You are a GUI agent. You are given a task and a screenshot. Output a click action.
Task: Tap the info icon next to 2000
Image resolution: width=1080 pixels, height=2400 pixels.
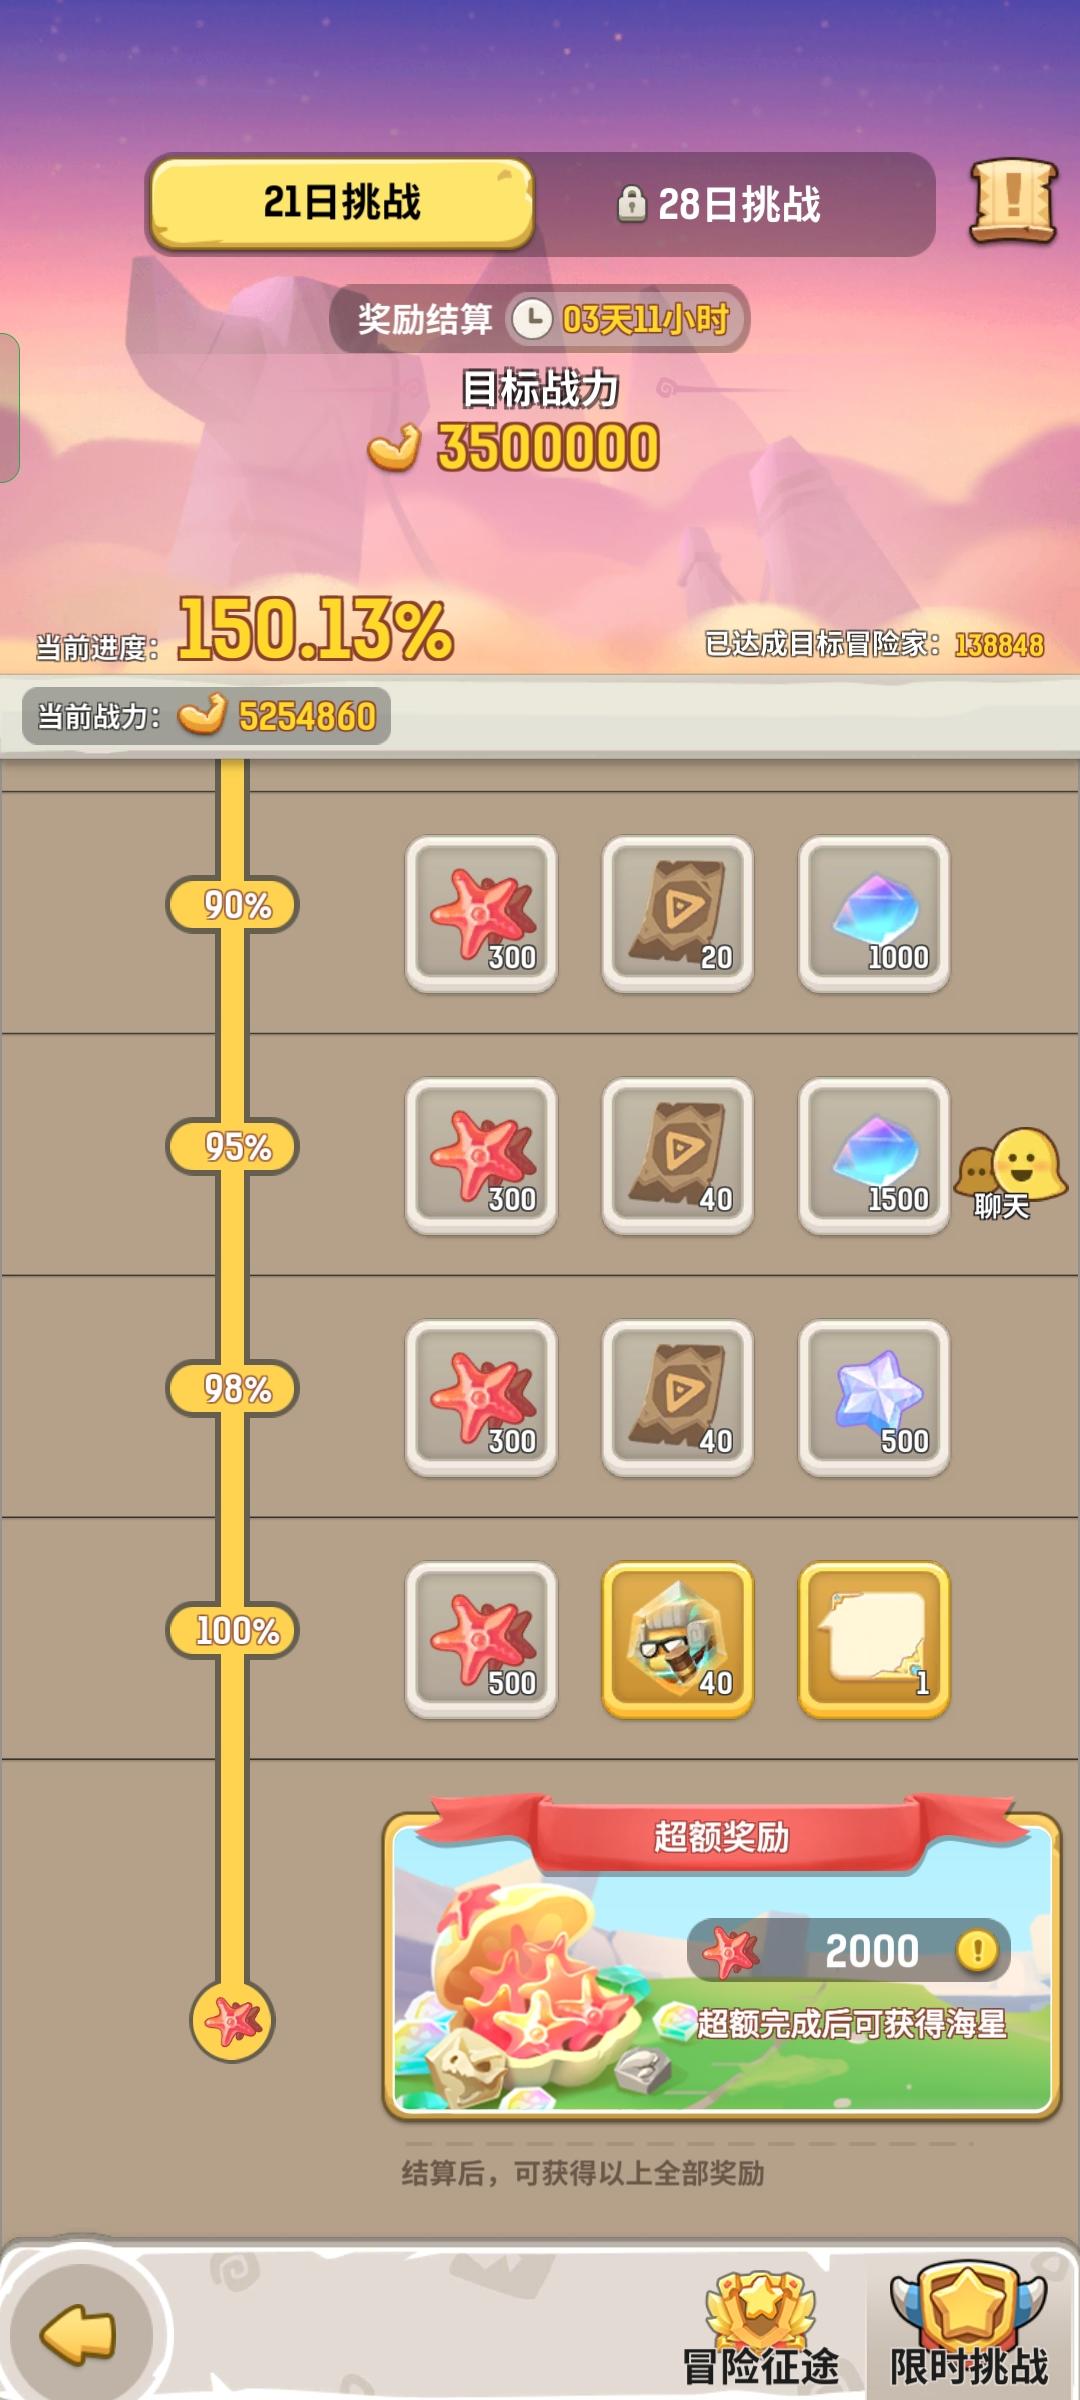point(977,1949)
